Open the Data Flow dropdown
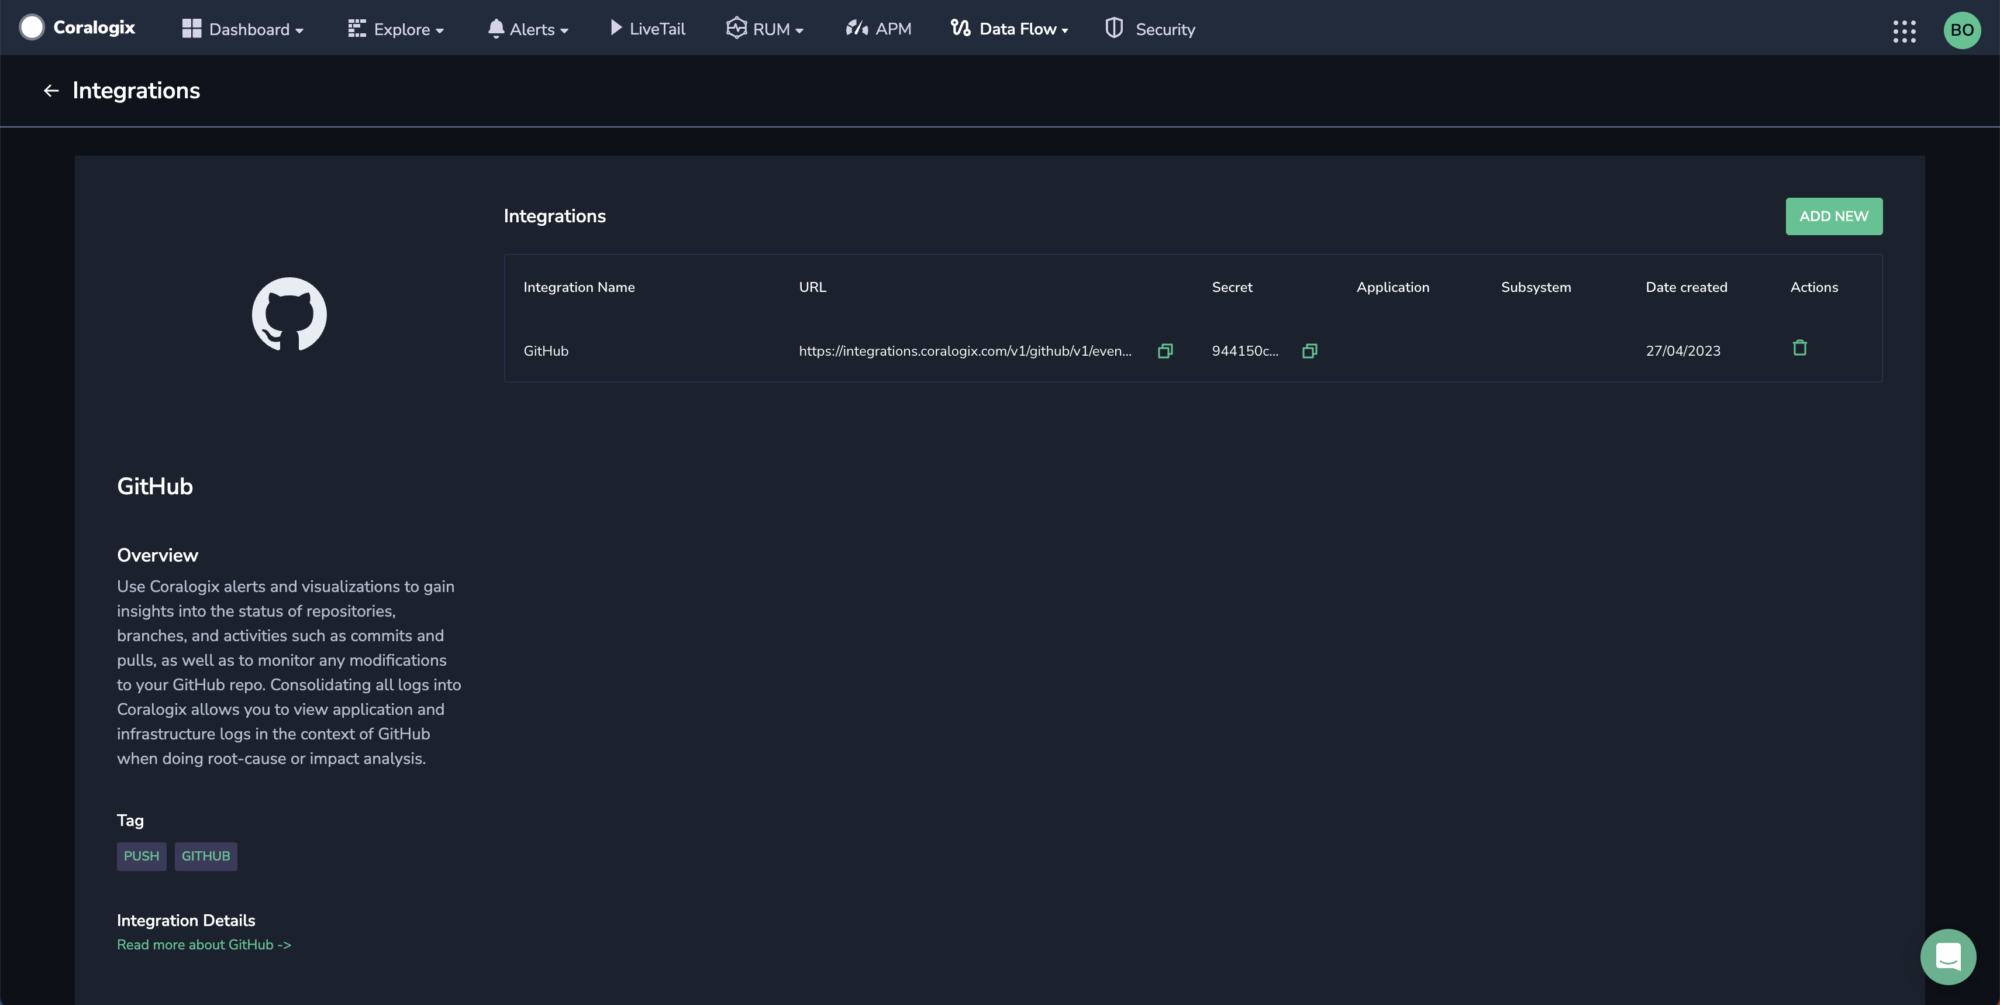The image size is (2000, 1005). tap(1010, 29)
